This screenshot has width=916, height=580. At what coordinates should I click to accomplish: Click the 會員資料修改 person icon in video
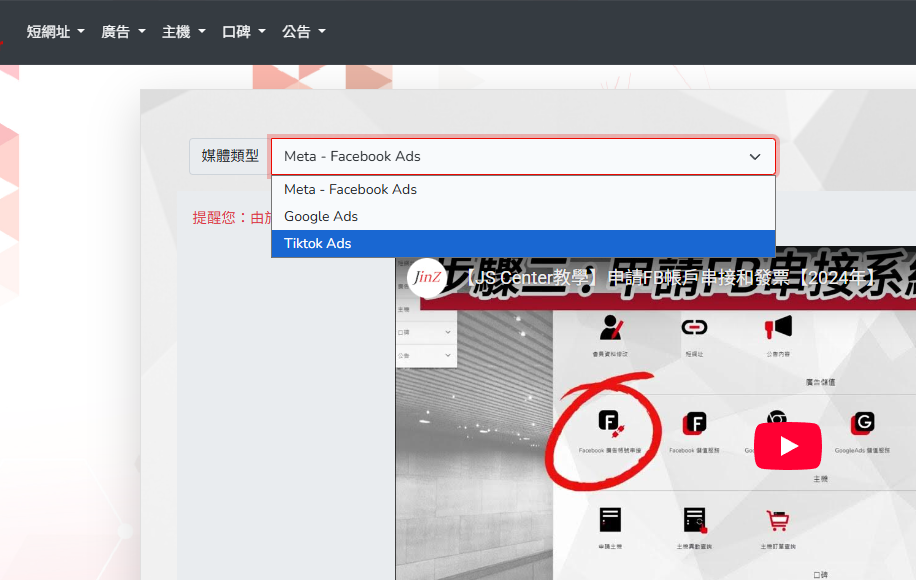click(610, 327)
